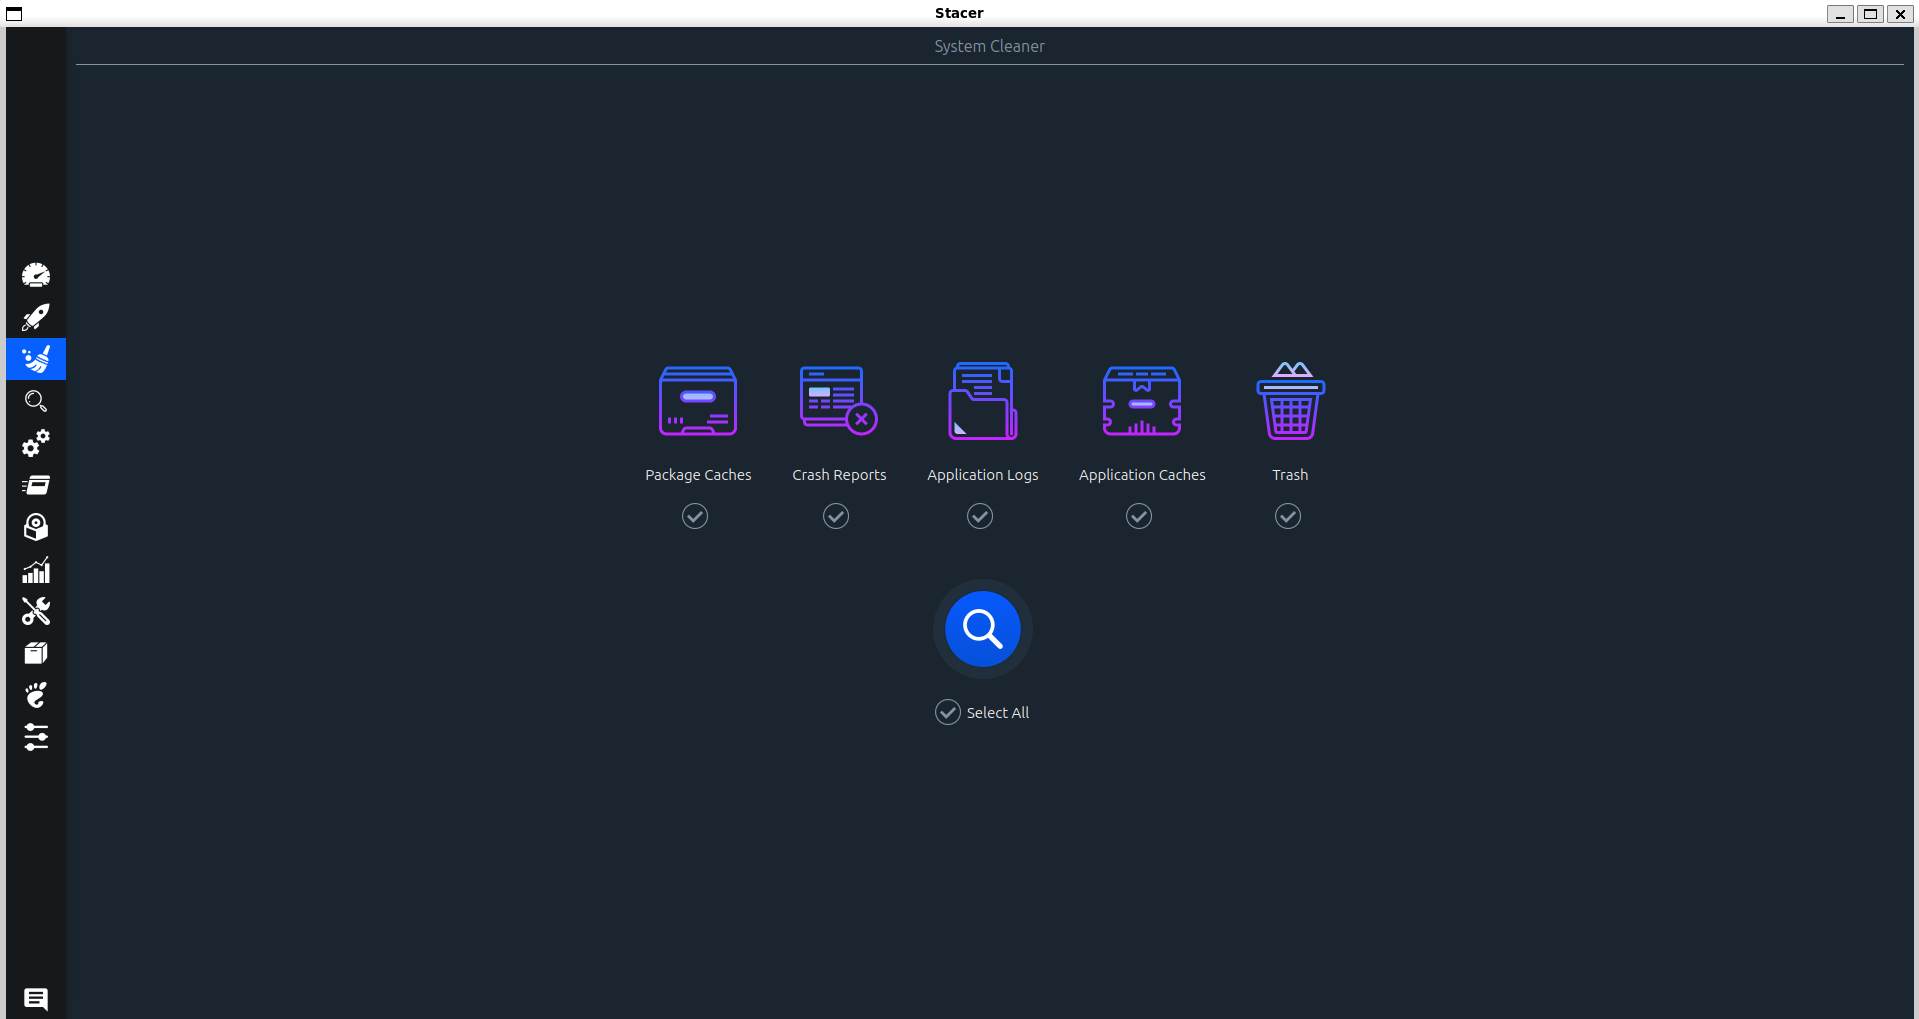
Task: Open the Processes panel icon
Action: point(36,486)
